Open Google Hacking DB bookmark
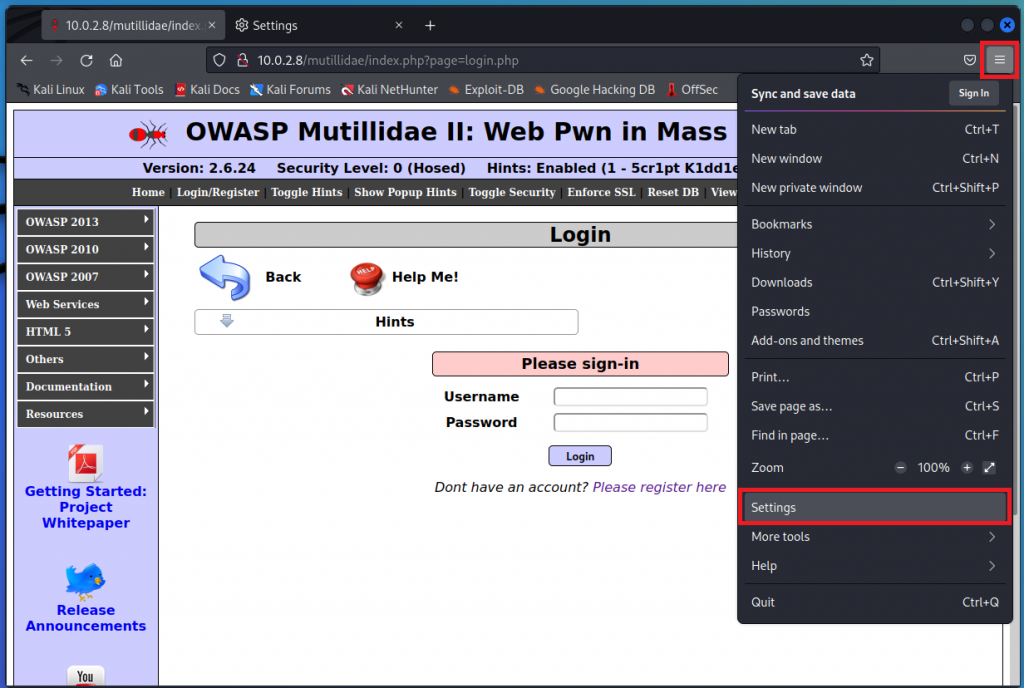Viewport: 1024px width, 688px height. [594, 89]
